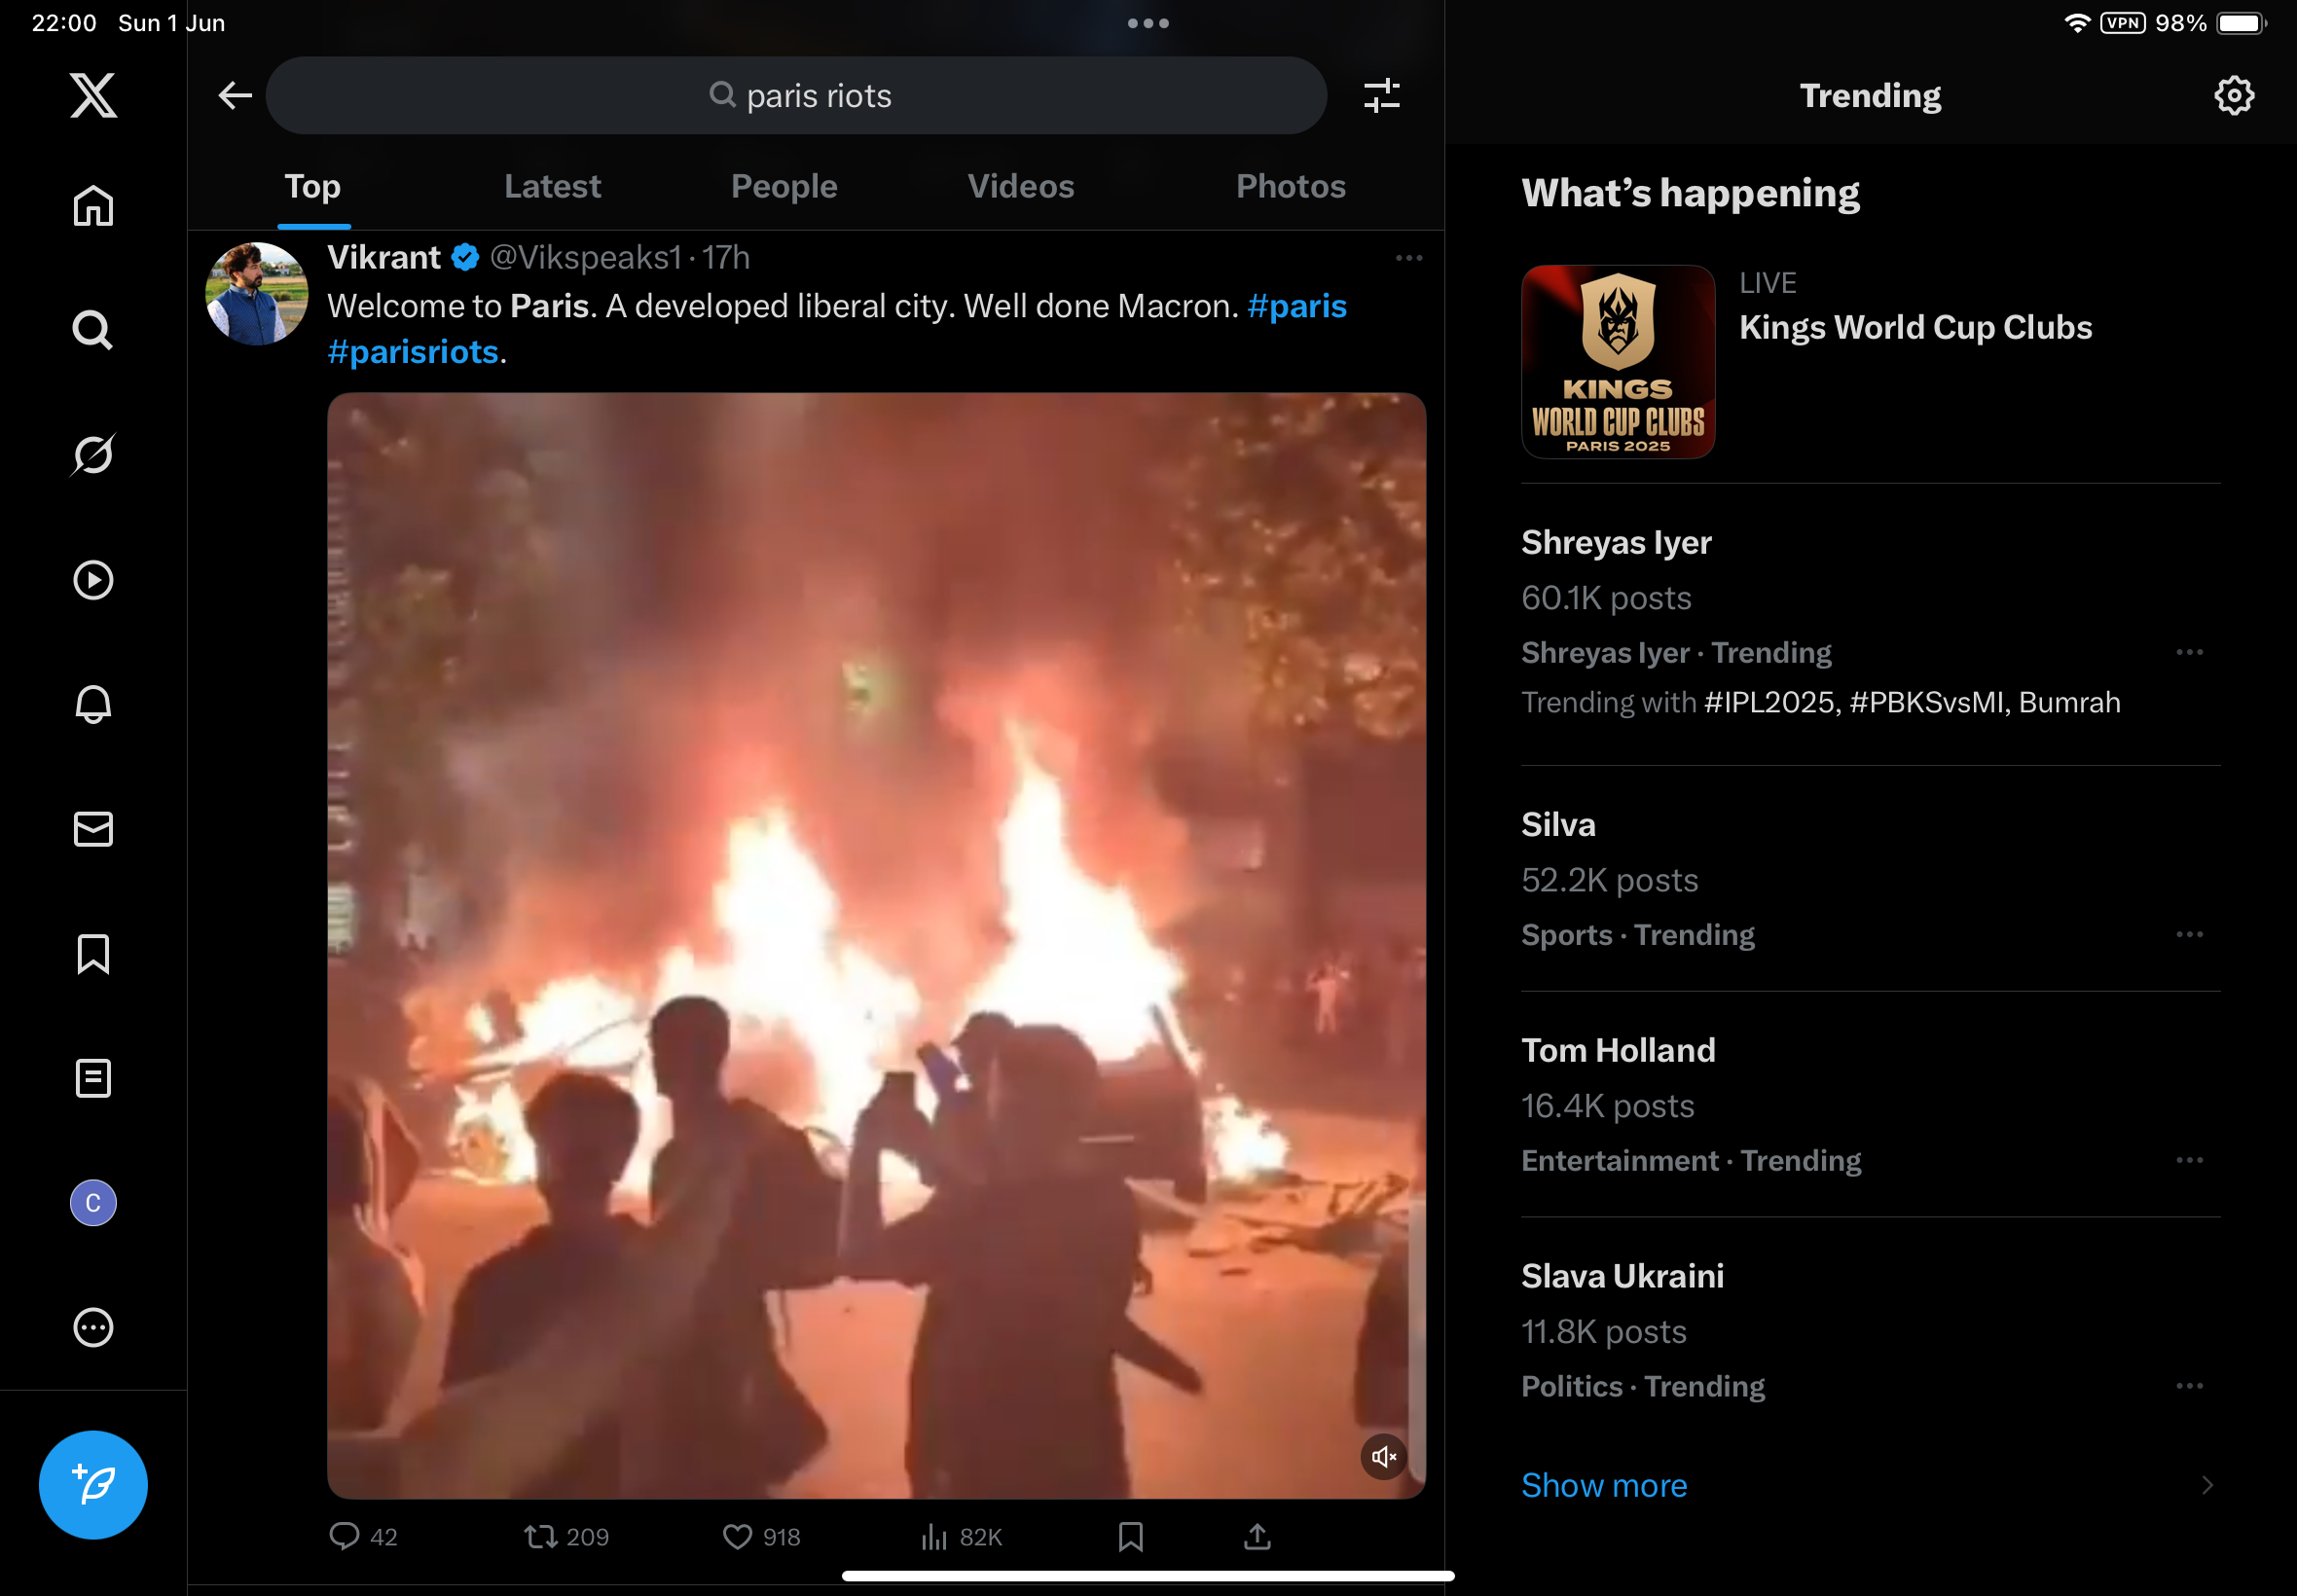This screenshot has height=1596, width=2297.
Task: Expand trends with the Show more chevron
Action: tap(2207, 1486)
